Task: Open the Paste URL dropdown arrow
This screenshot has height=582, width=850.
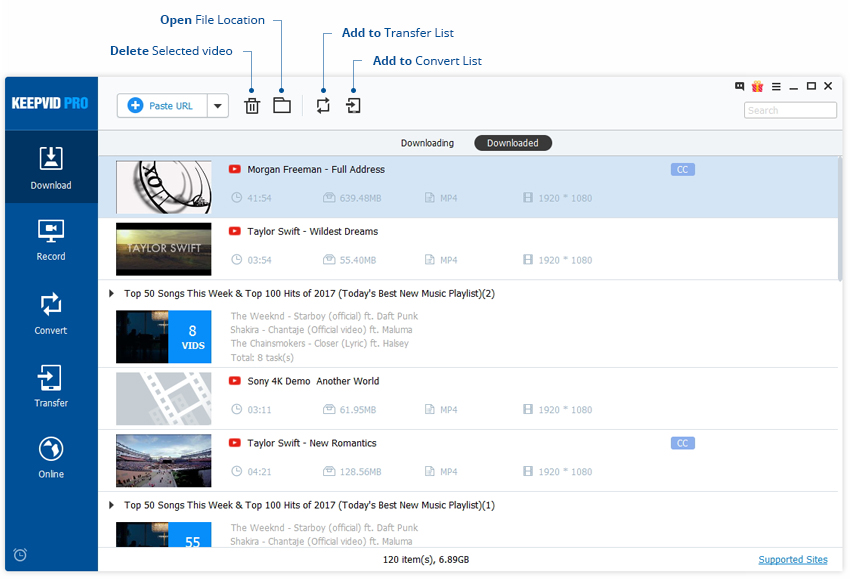Action: click(x=217, y=106)
